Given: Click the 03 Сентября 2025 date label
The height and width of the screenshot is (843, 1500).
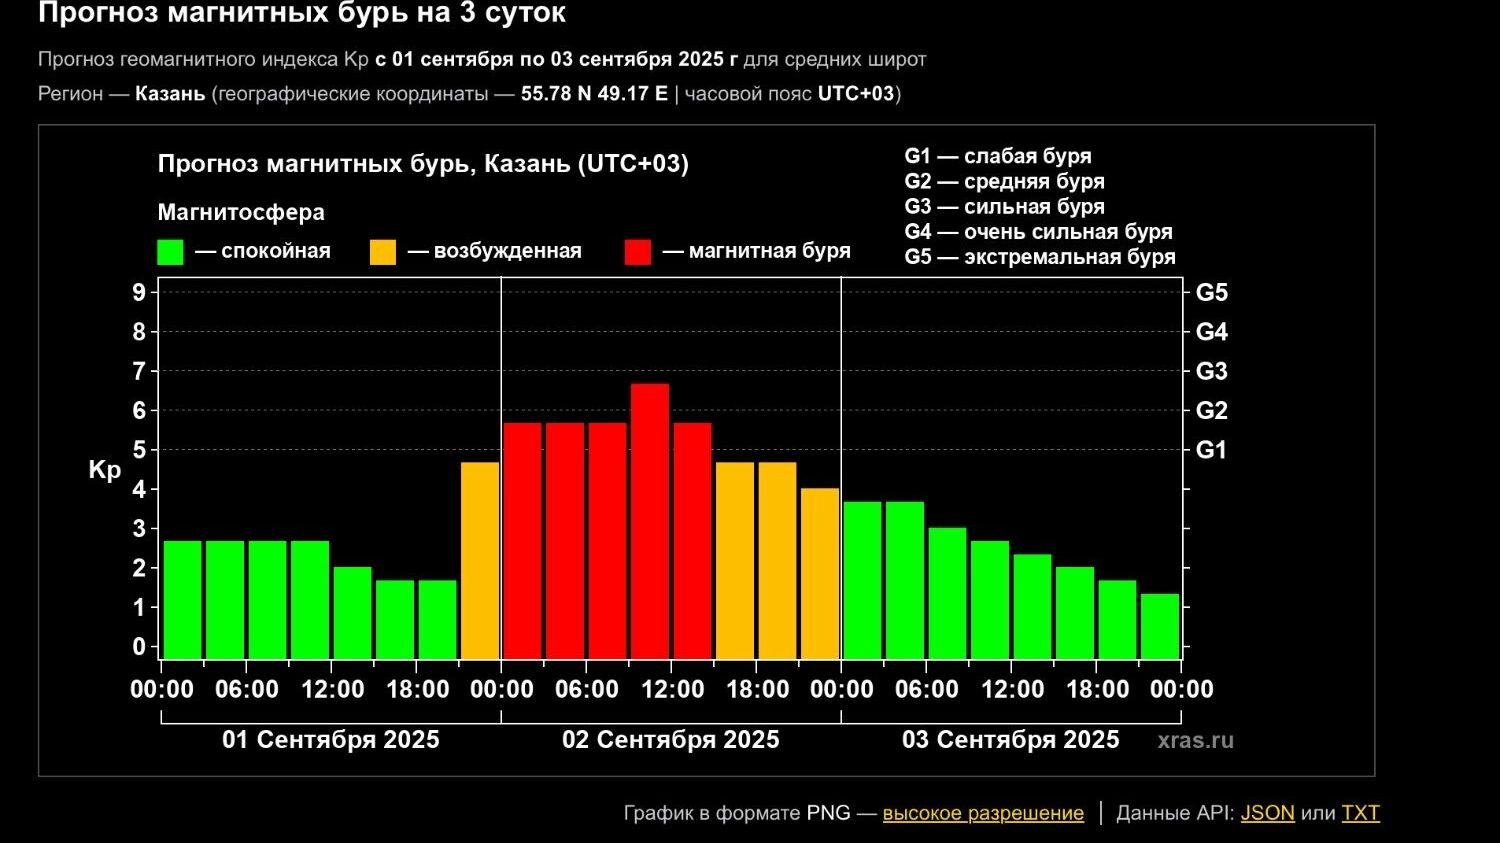Looking at the screenshot, I should click(1010, 740).
